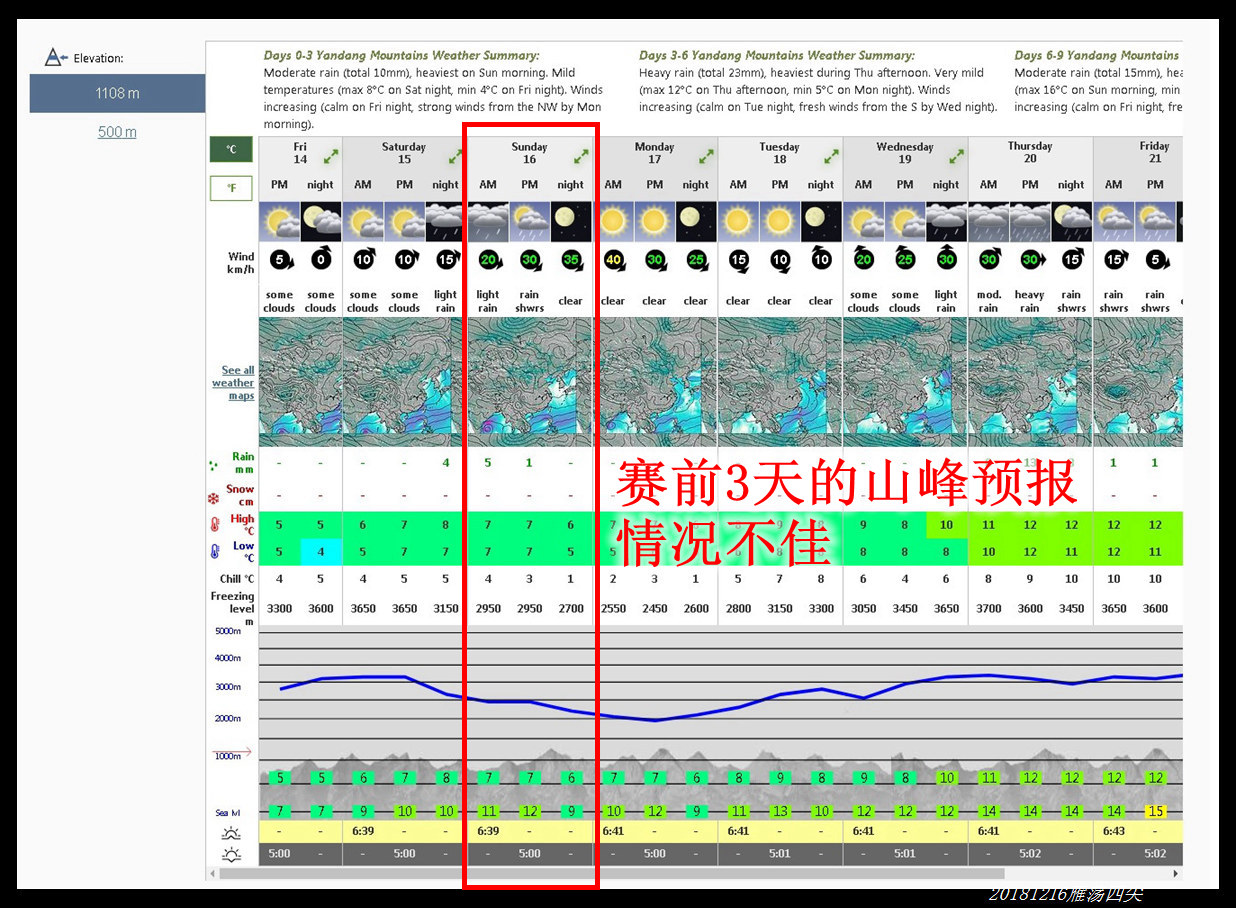Image resolution: width=1236 pixels, height=908 pixels.
Task: Click the 5:02 sunset time under Thursday
Action: 1030,854
